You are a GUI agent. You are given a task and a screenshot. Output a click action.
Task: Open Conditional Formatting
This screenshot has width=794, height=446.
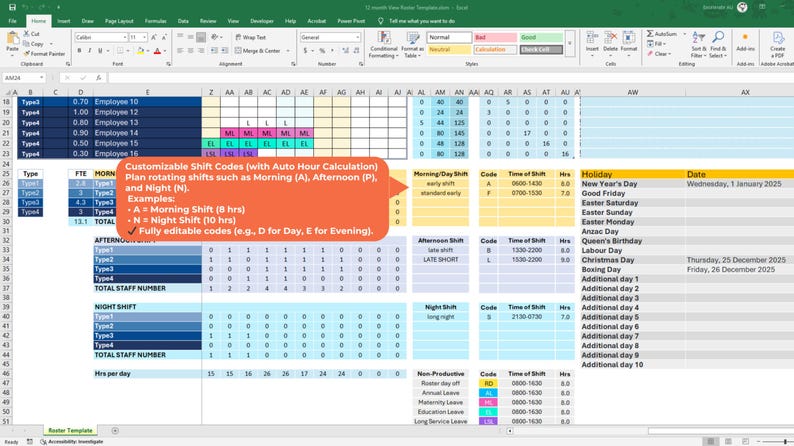coord(383,45)
